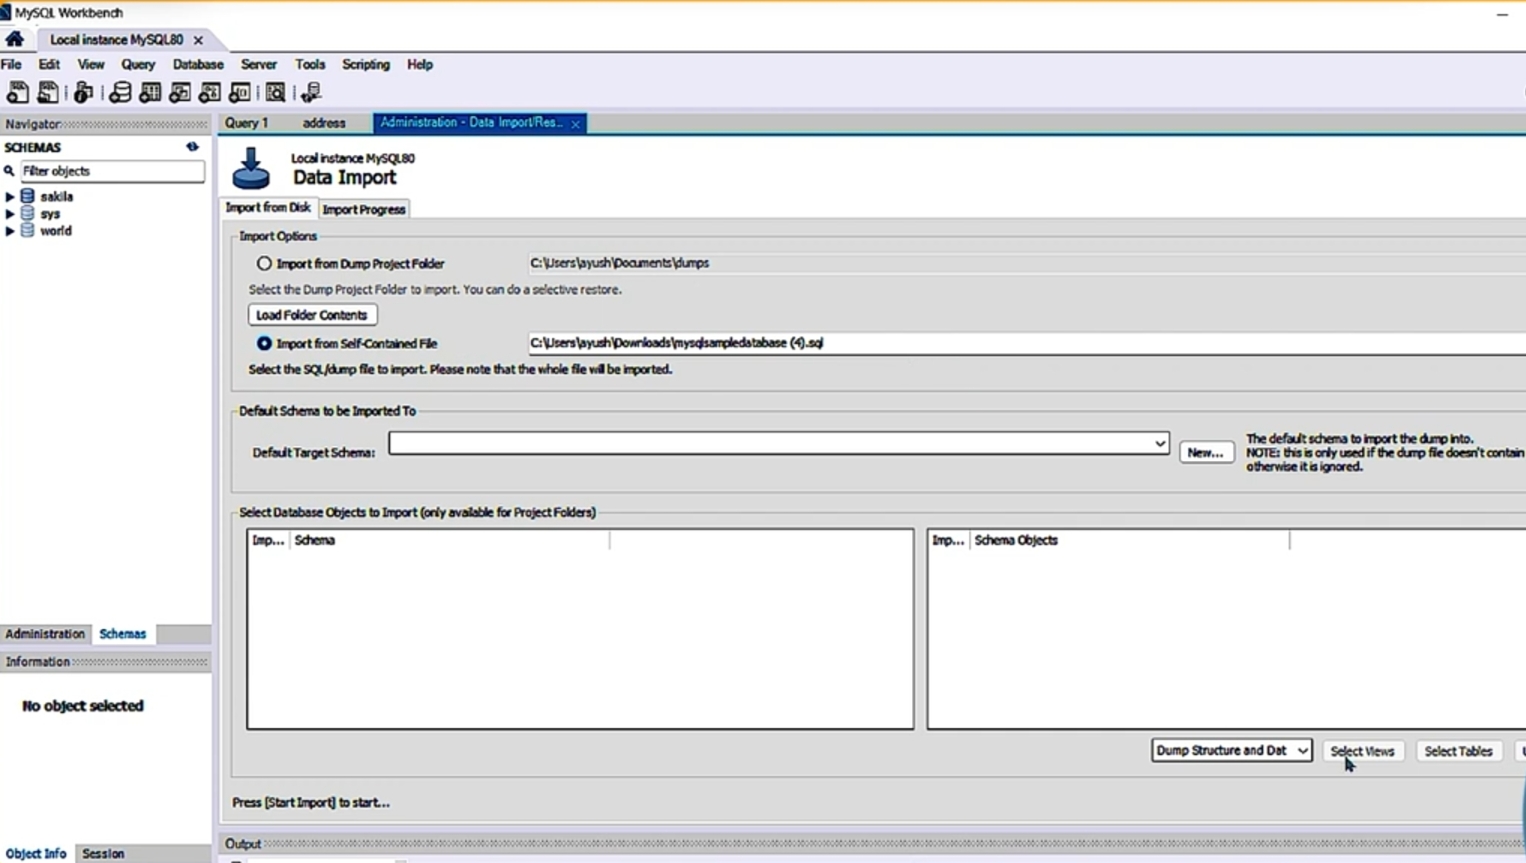Image resolution: width=1526 pixels, height=863 pixels.
Task: Create a new view toolbar icon
Action: [x=180, y=93]
